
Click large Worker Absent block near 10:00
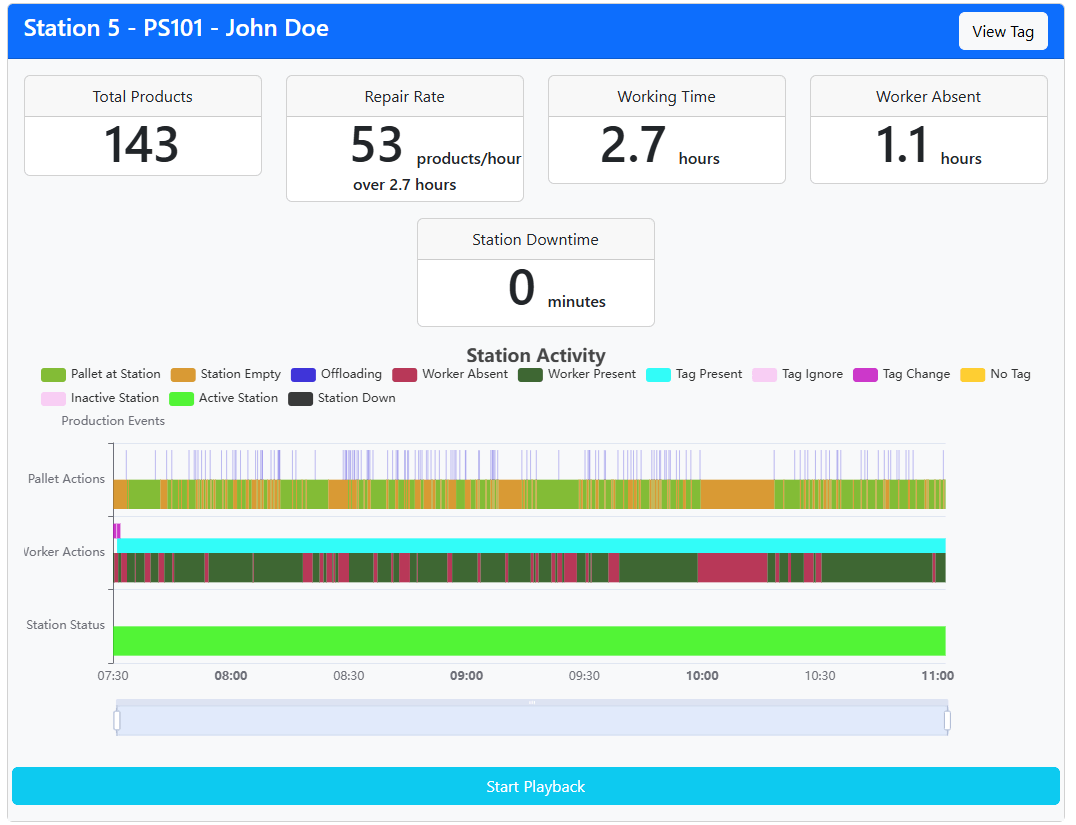[732, 568]
